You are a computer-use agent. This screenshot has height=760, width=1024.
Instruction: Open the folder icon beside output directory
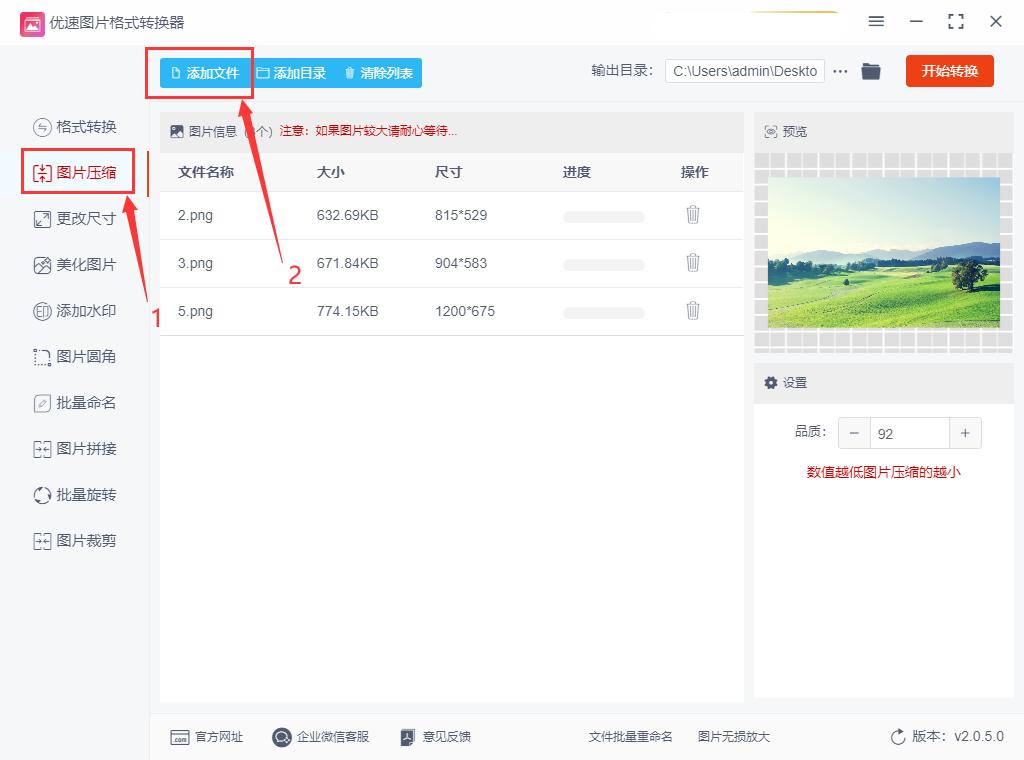coord(870,70)
